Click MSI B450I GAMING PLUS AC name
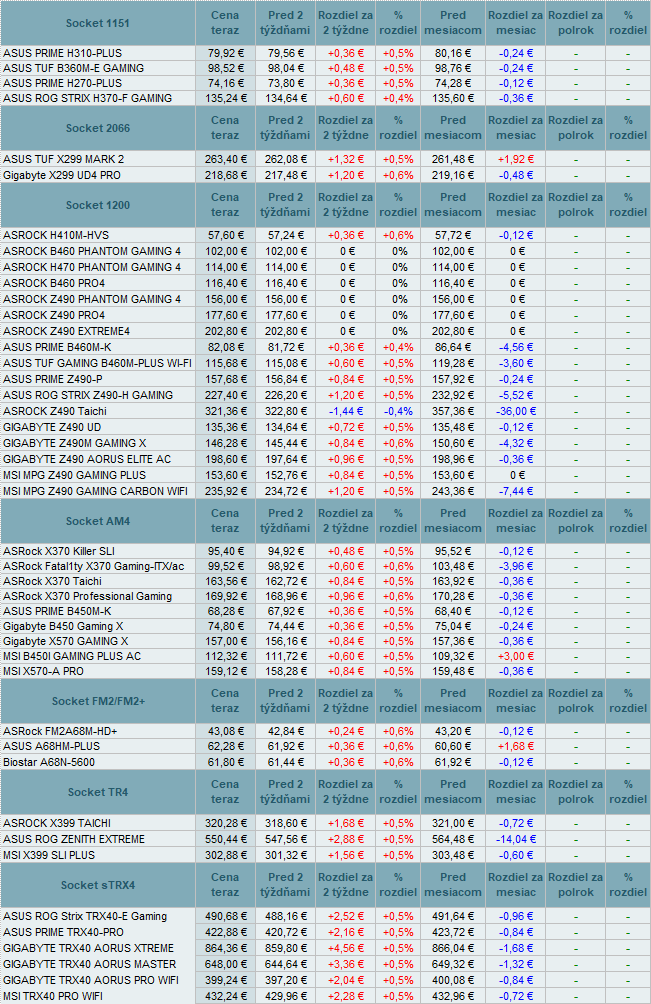Viewport: 651px width, 1004px height. [x=72, y=656]
